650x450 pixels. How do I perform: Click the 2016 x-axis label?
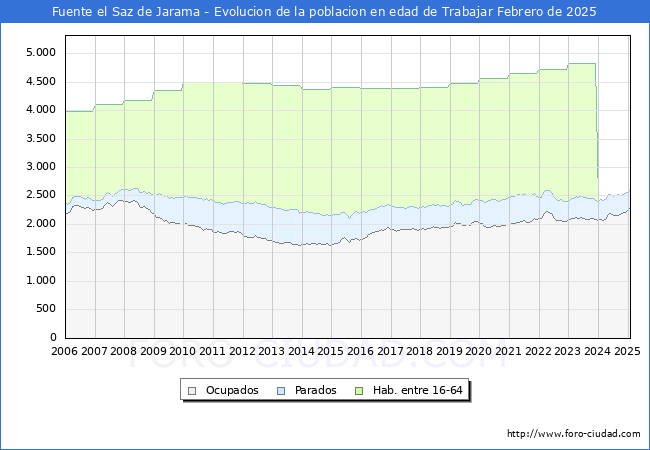(x=360, y=351)
